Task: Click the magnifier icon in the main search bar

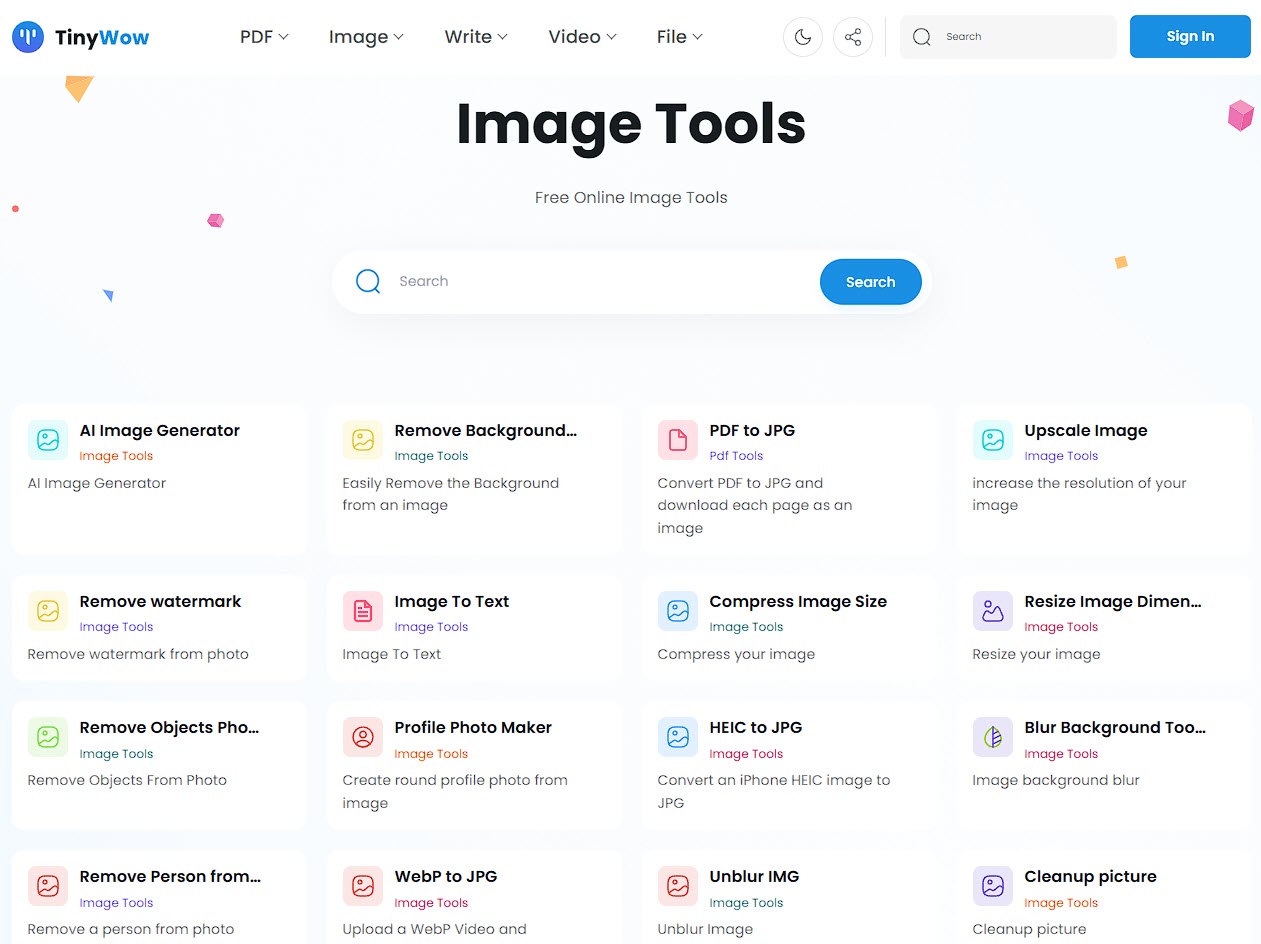Action: pyautogui.click(x=368, y=282)
